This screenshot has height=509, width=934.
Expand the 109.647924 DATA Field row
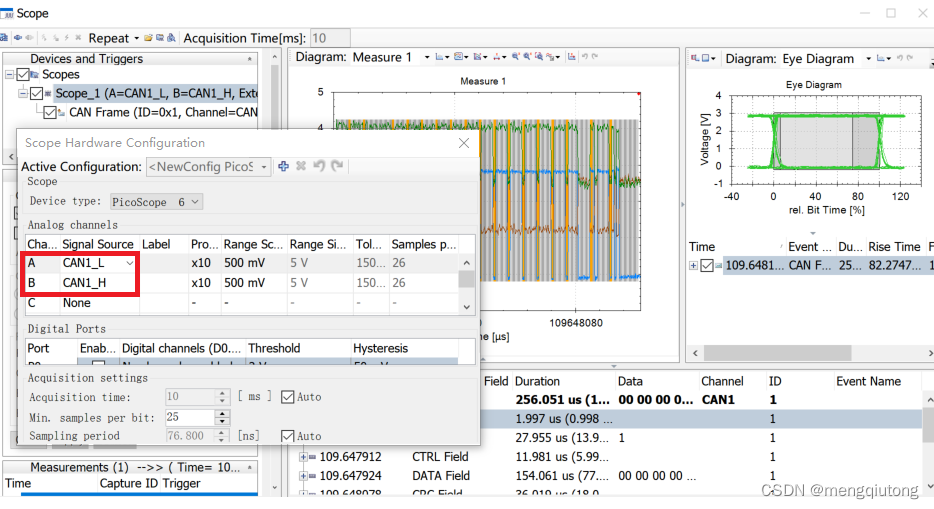303,476
